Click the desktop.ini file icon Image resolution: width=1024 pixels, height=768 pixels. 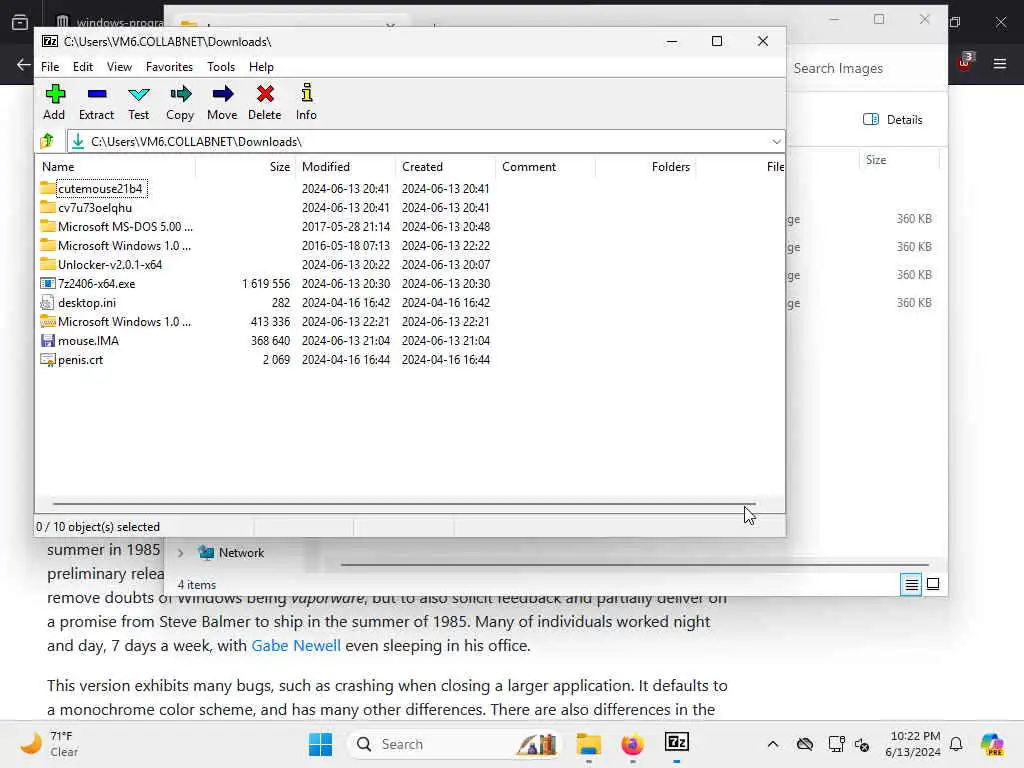48,302
